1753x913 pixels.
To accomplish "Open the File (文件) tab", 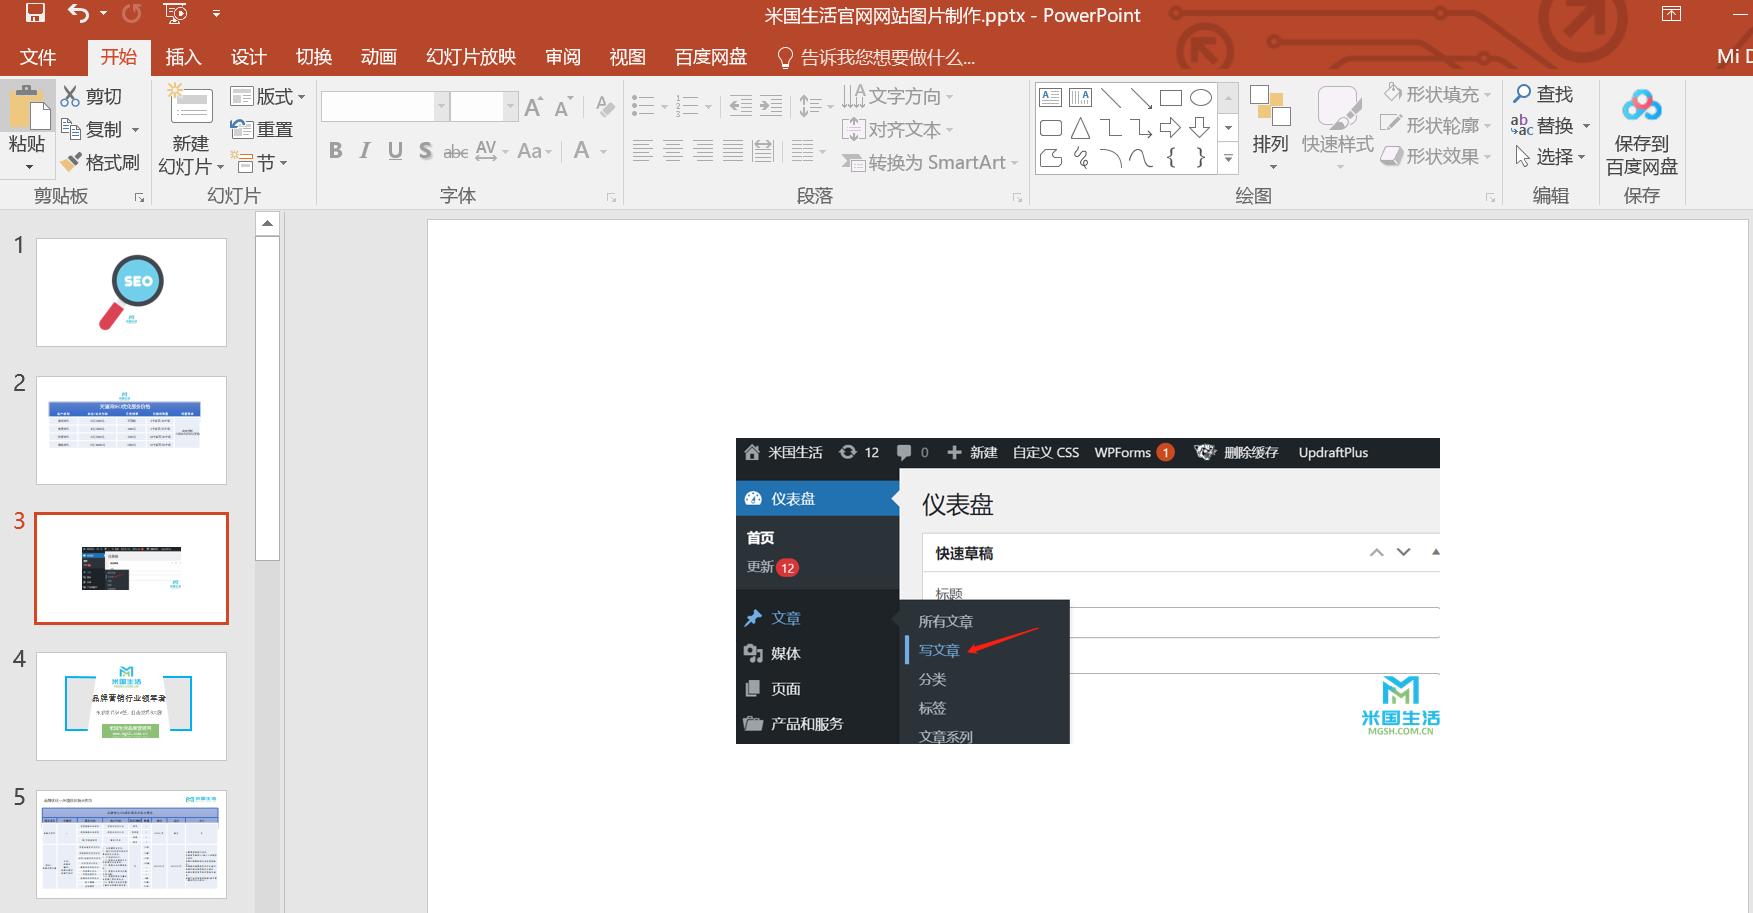I will (x=38, y=57).
